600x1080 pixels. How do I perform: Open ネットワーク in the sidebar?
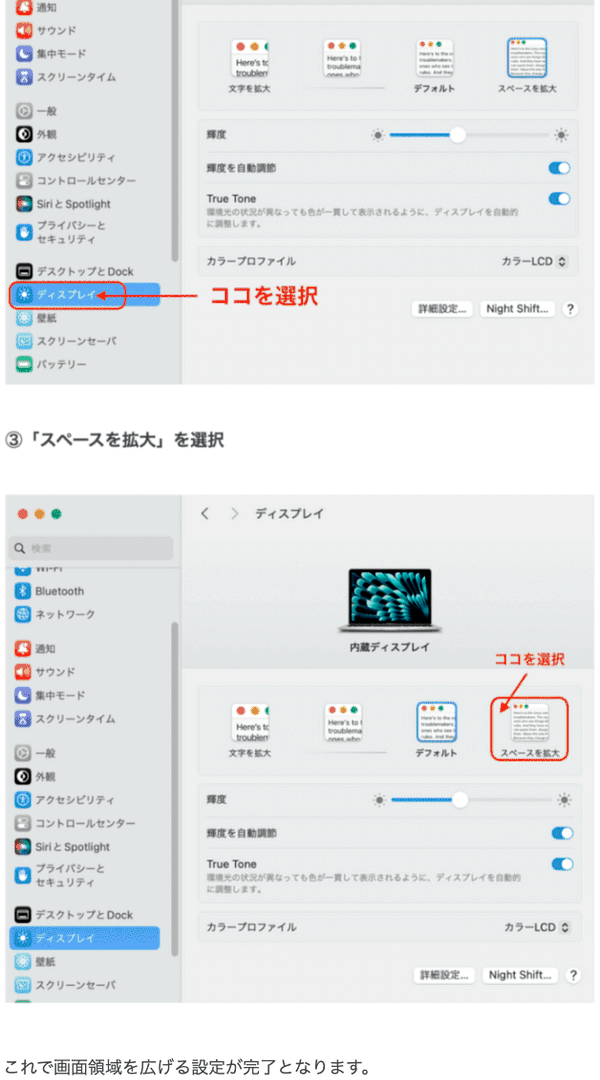click(x=65, y=614)
